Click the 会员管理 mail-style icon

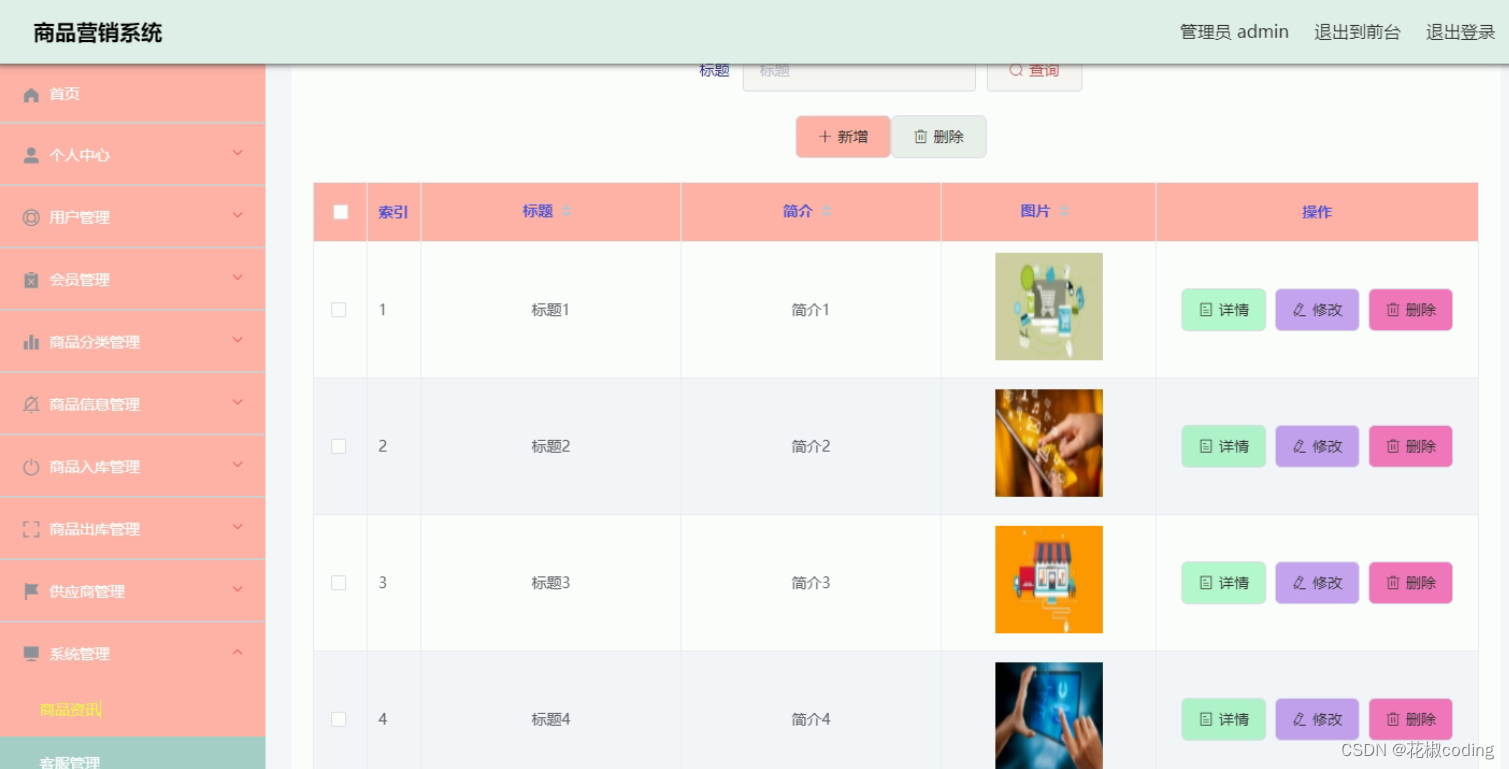pos(31,279)
